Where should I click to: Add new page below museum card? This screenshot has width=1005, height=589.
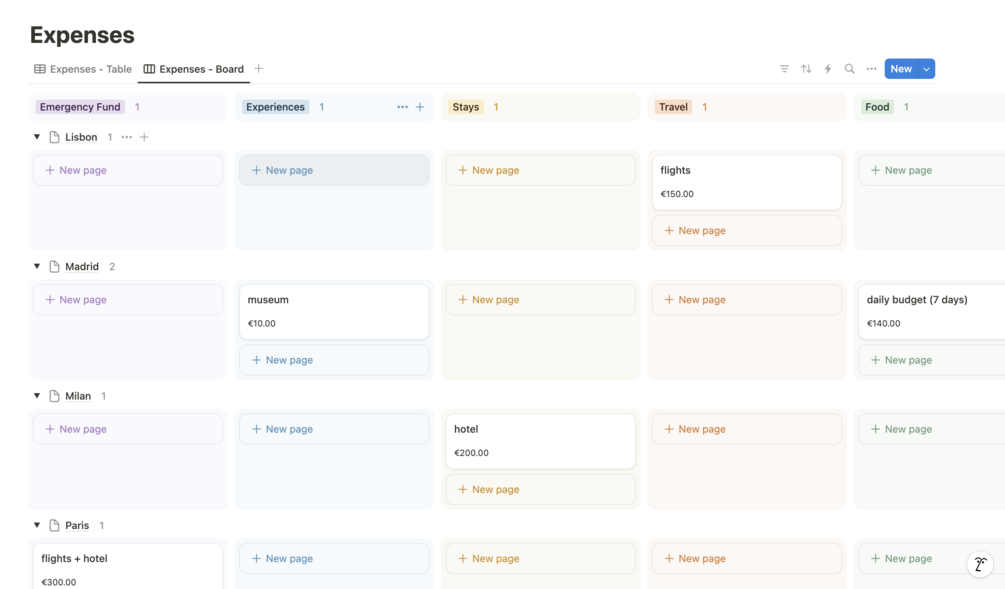[334, 360]
